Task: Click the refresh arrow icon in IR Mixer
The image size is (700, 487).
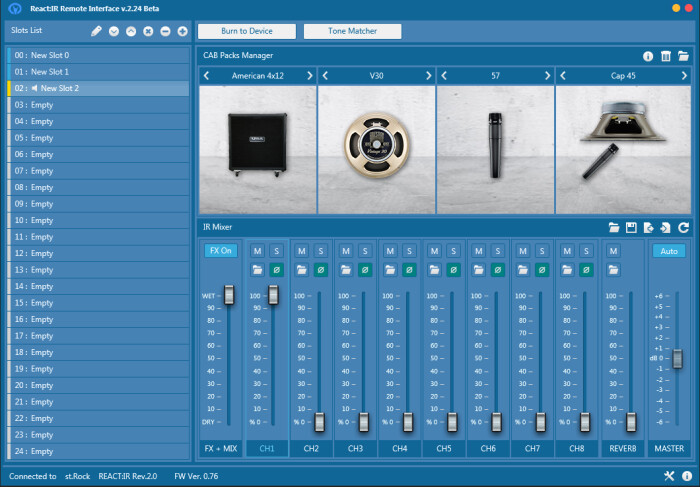Action: click(683, 228)
